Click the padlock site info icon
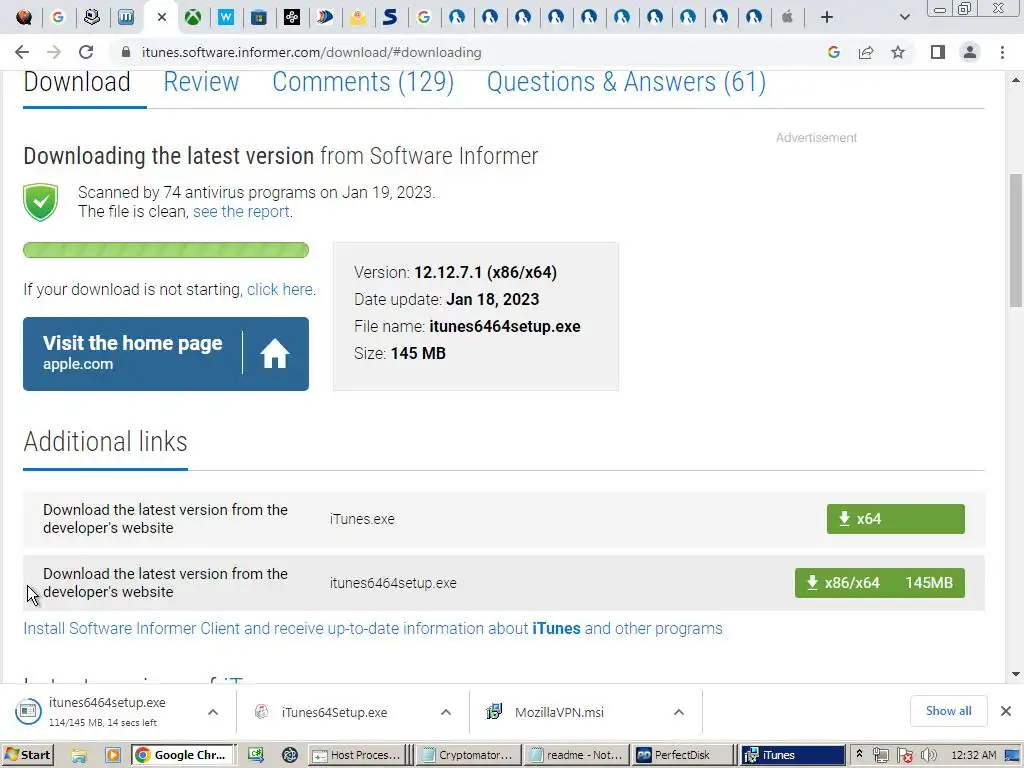Screen dimensions: 1024x768 [x=126, y=52]
